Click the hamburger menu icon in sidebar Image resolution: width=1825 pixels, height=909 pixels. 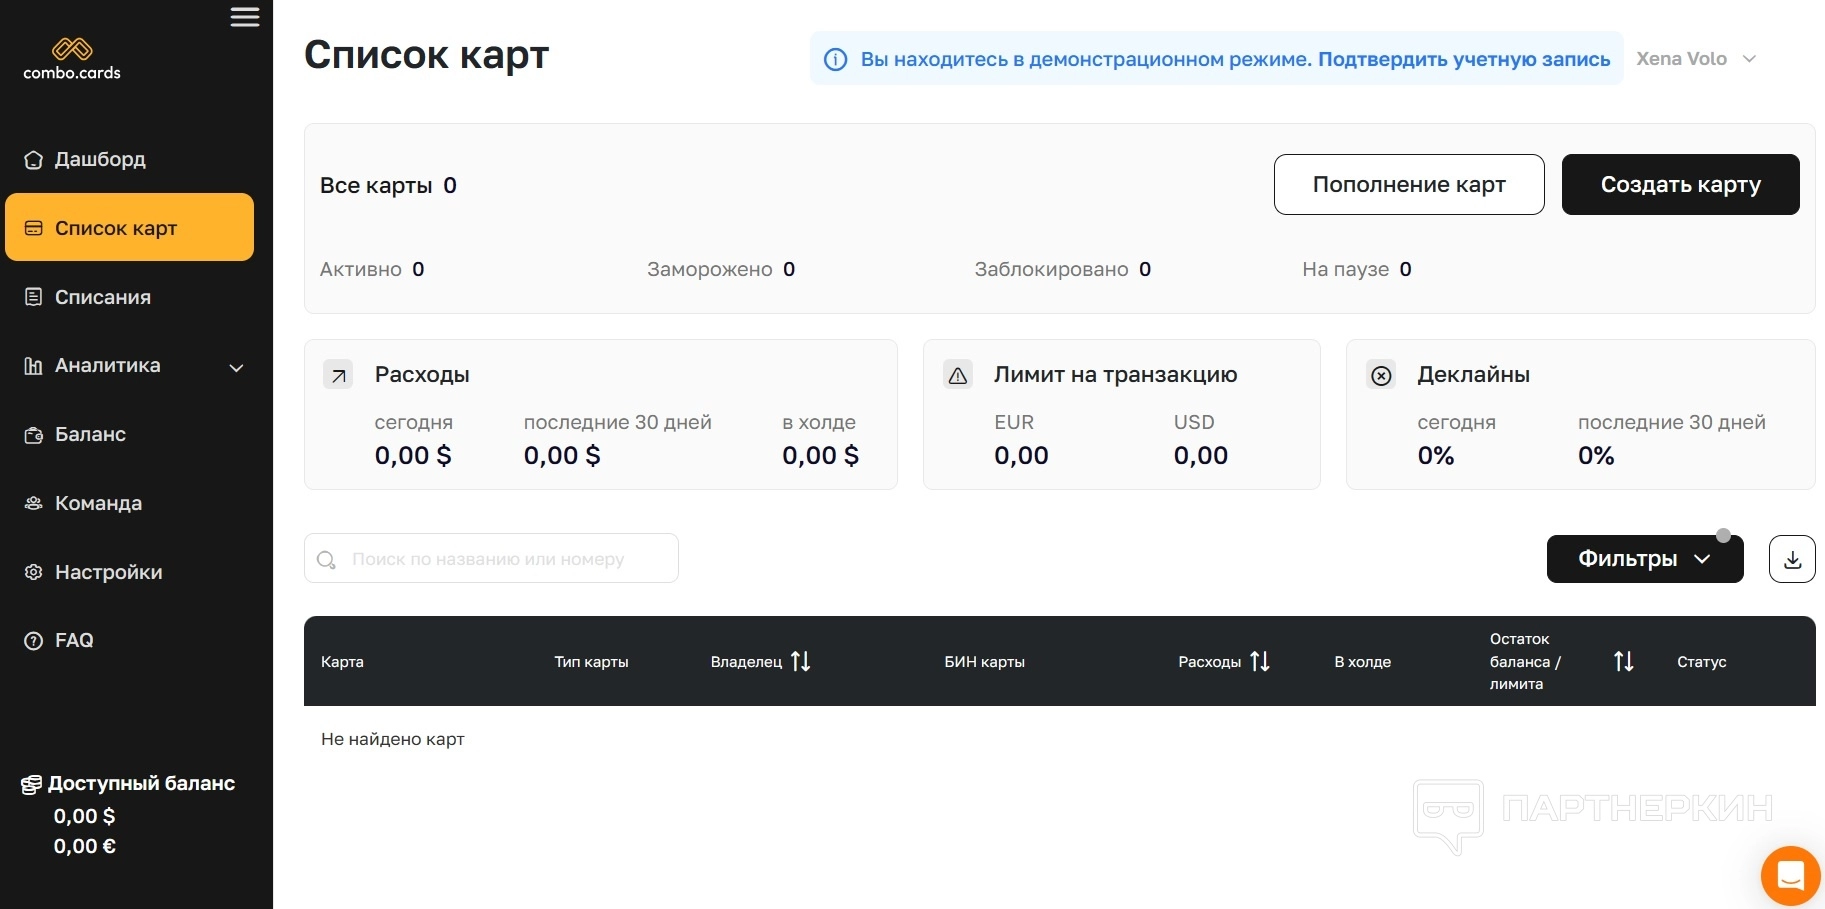pos(244,18)
